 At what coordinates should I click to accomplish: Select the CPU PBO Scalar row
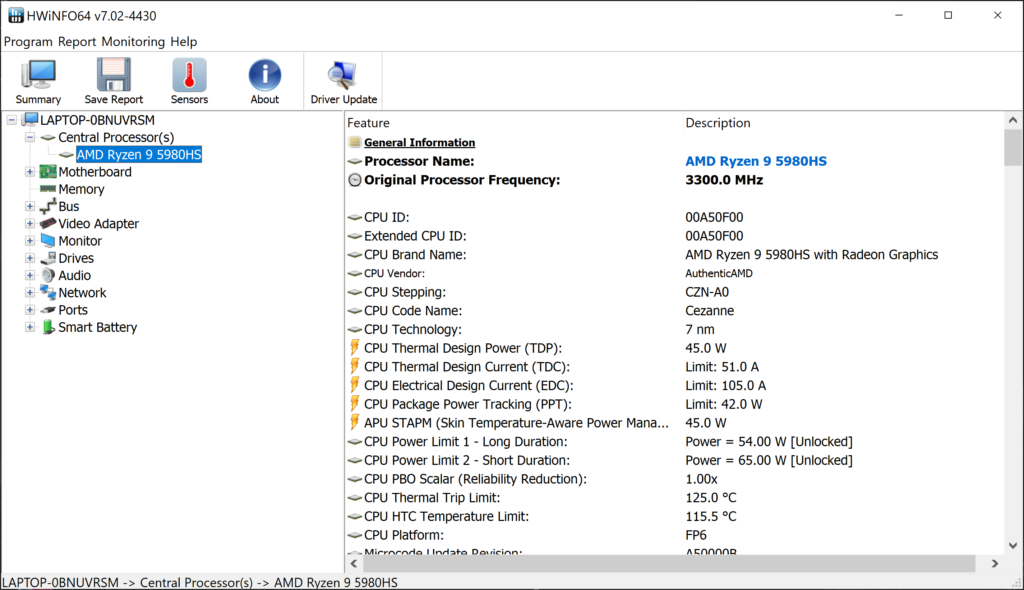pos(675,479)
